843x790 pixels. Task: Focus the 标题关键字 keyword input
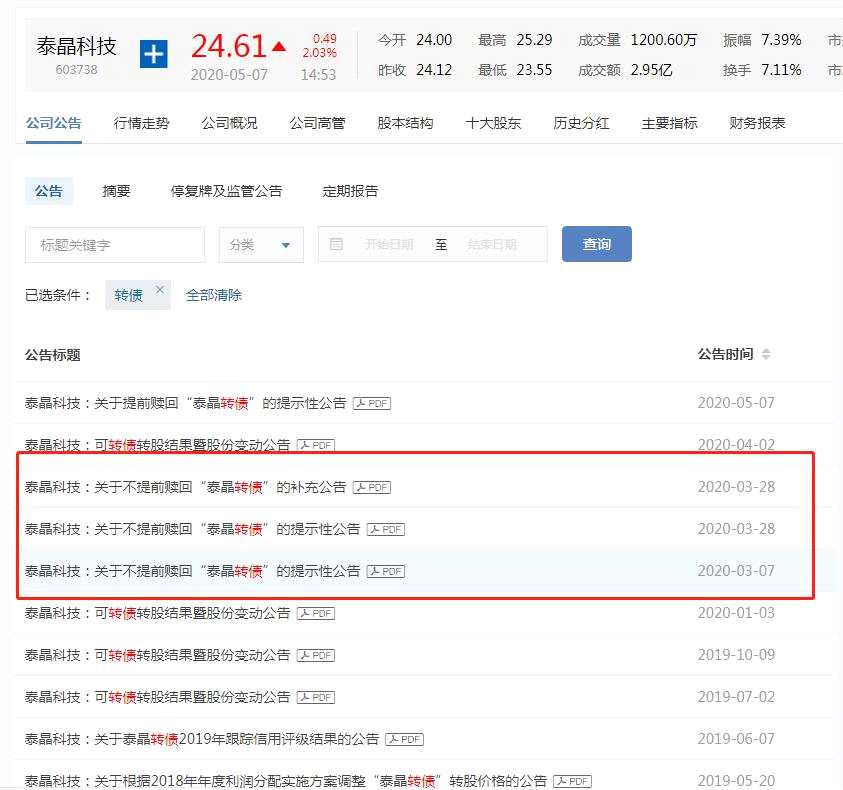pyautogui.click(x=115, y=245)
